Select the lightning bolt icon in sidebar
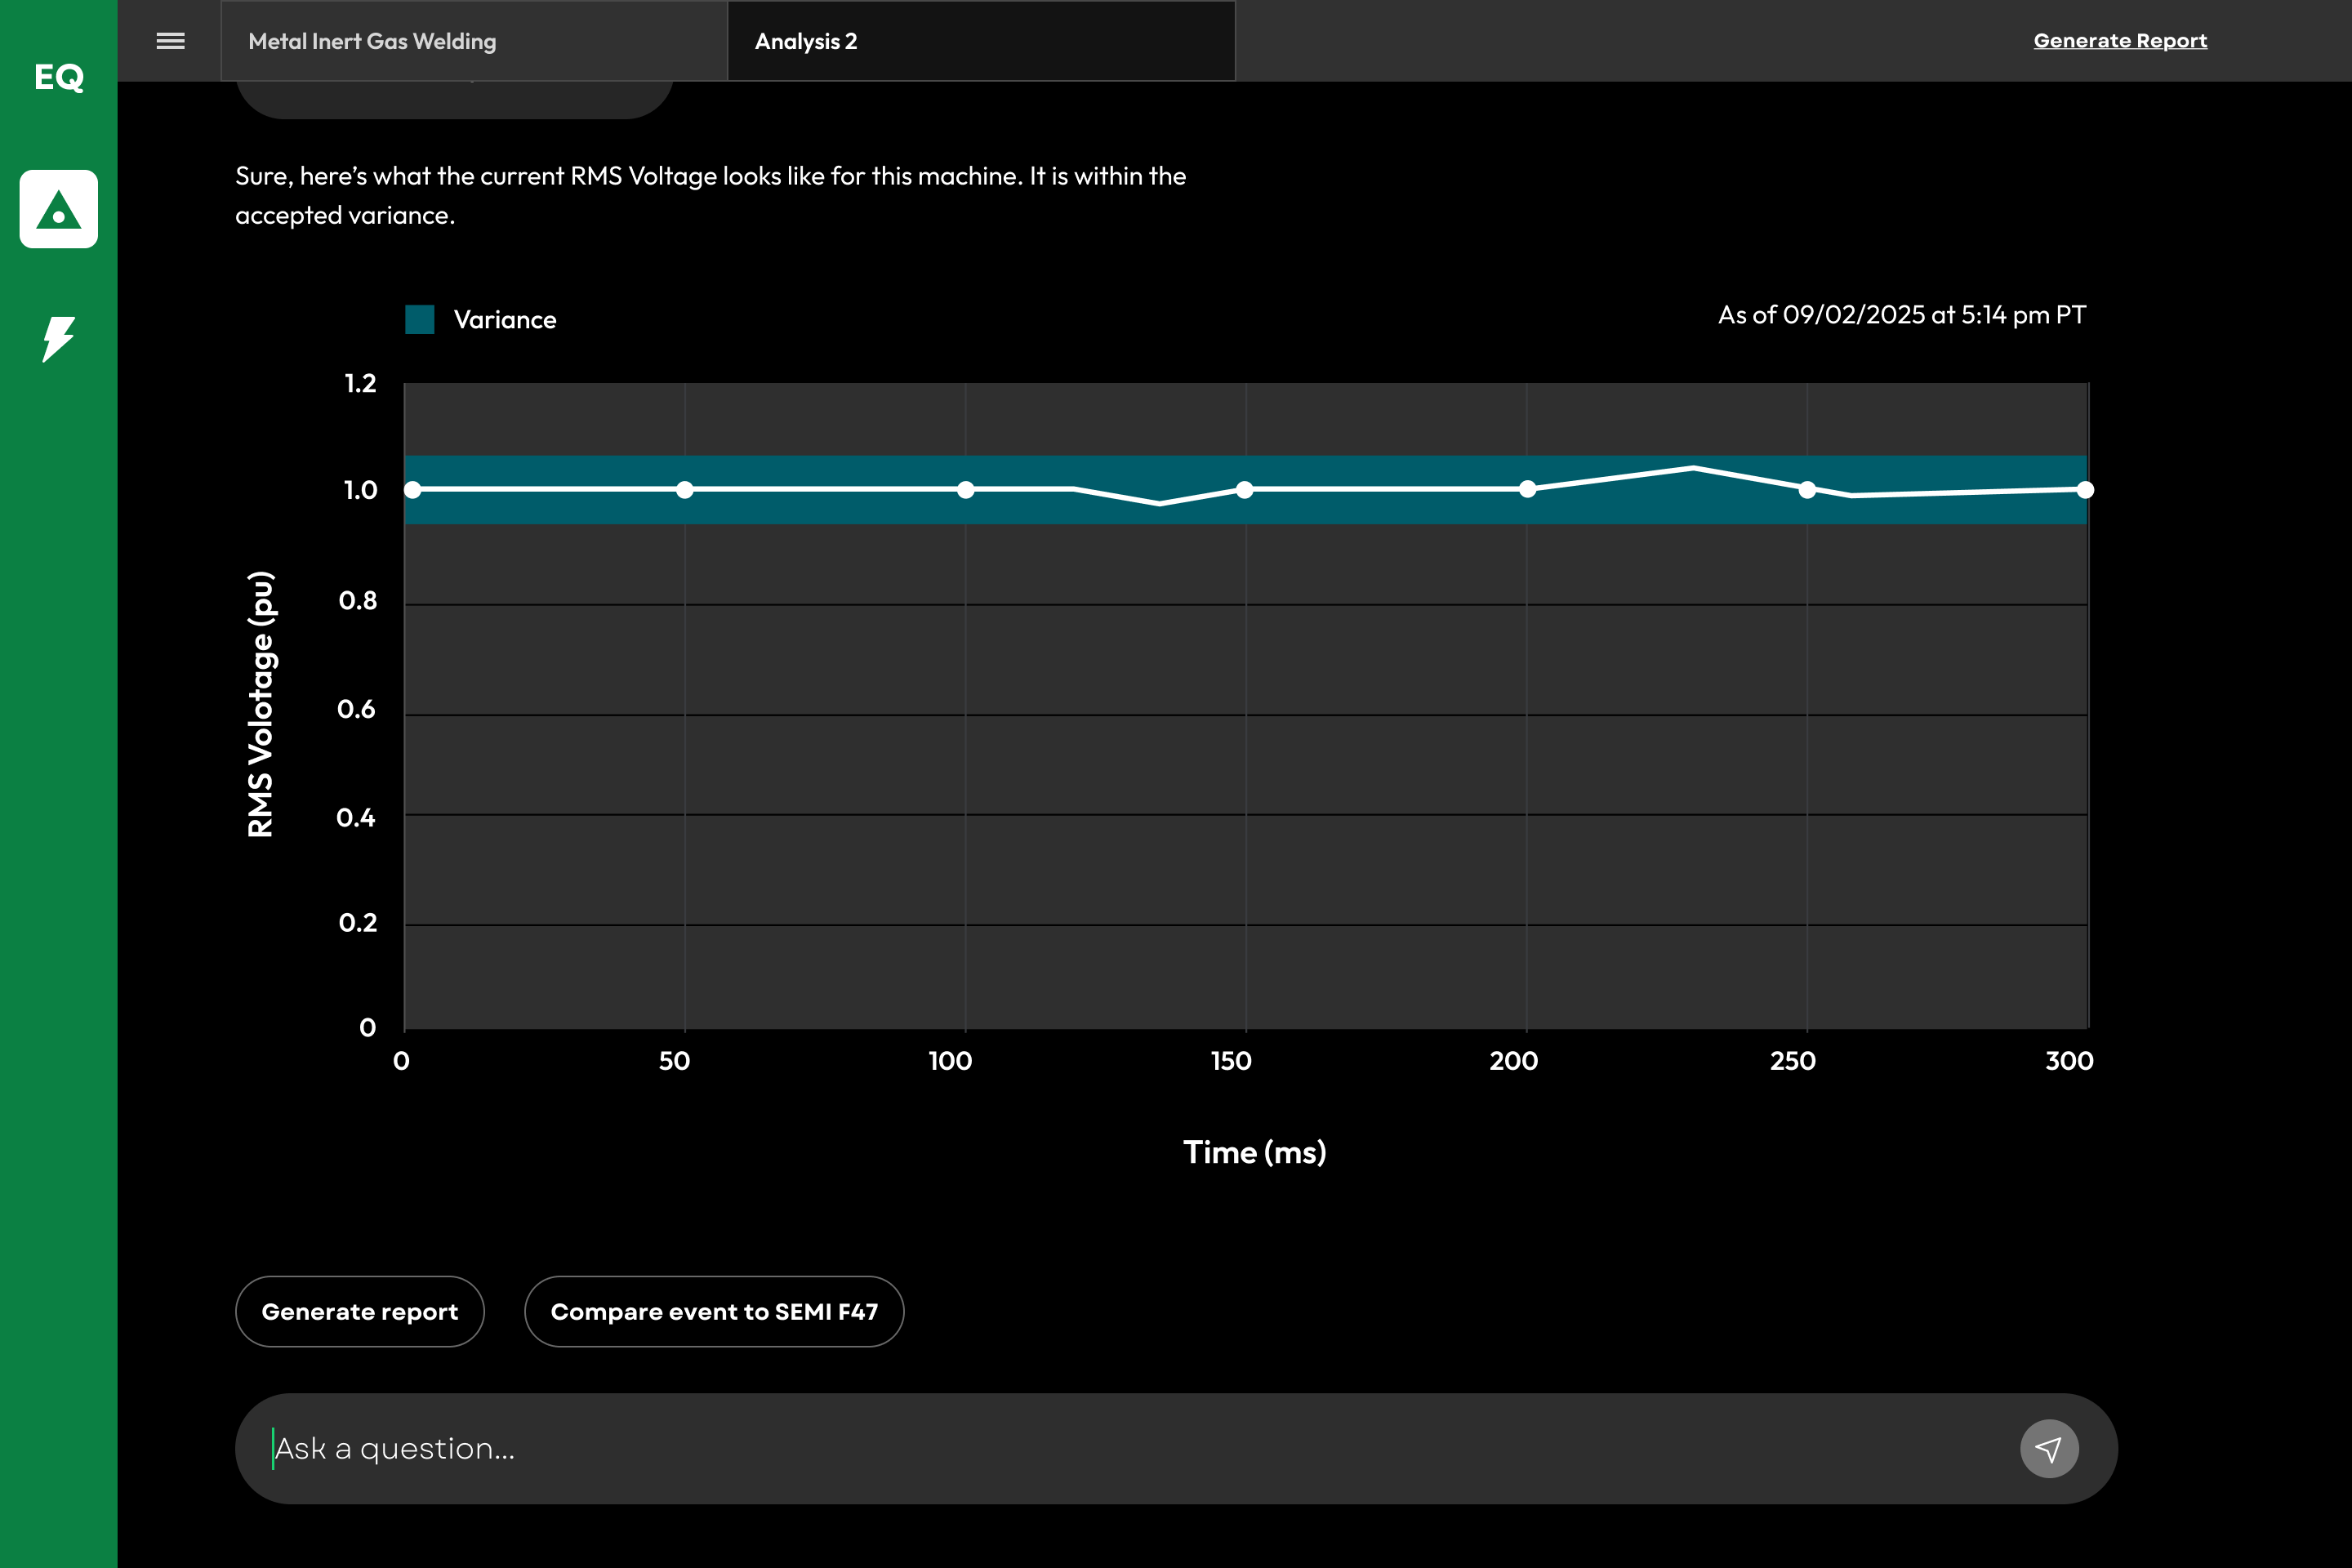This screenshot has height=1568, width=2352. 58,339
